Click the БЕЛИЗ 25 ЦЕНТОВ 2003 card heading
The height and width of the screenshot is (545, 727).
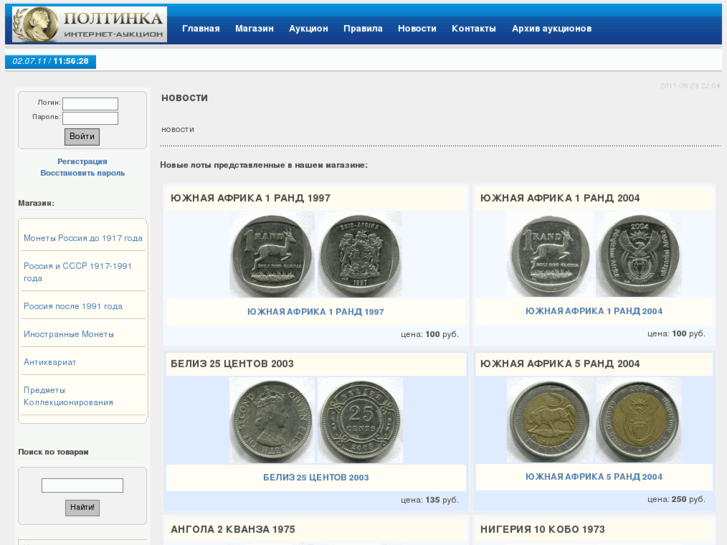232,364
